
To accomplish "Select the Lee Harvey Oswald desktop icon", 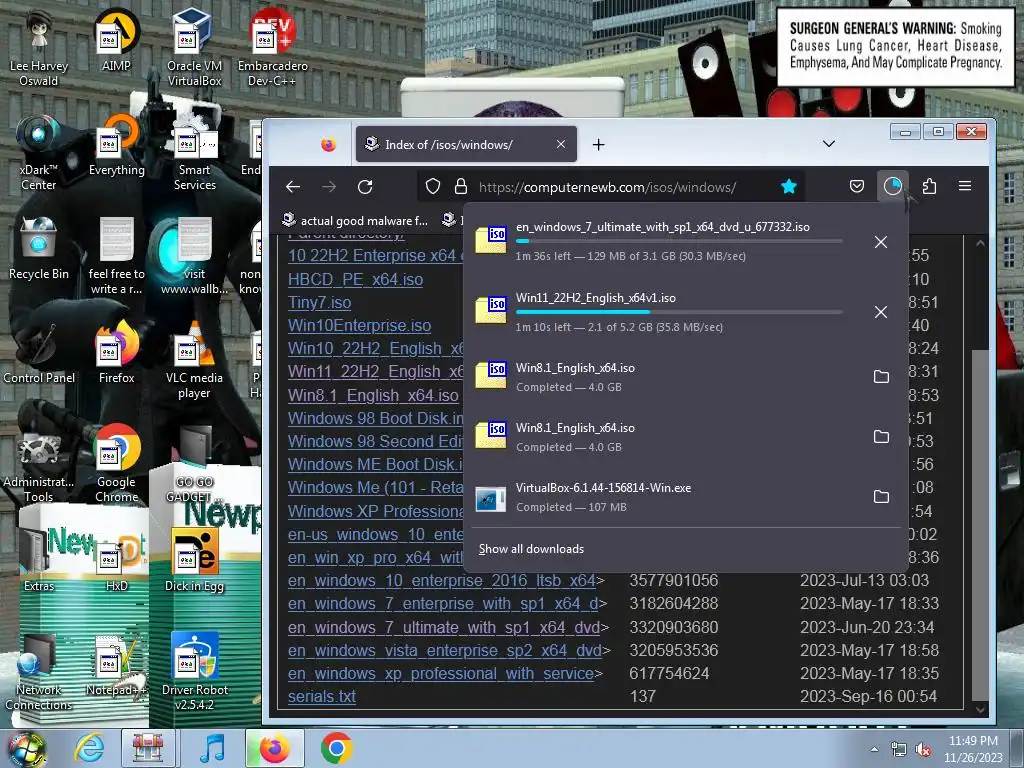I will click(39, 47).
